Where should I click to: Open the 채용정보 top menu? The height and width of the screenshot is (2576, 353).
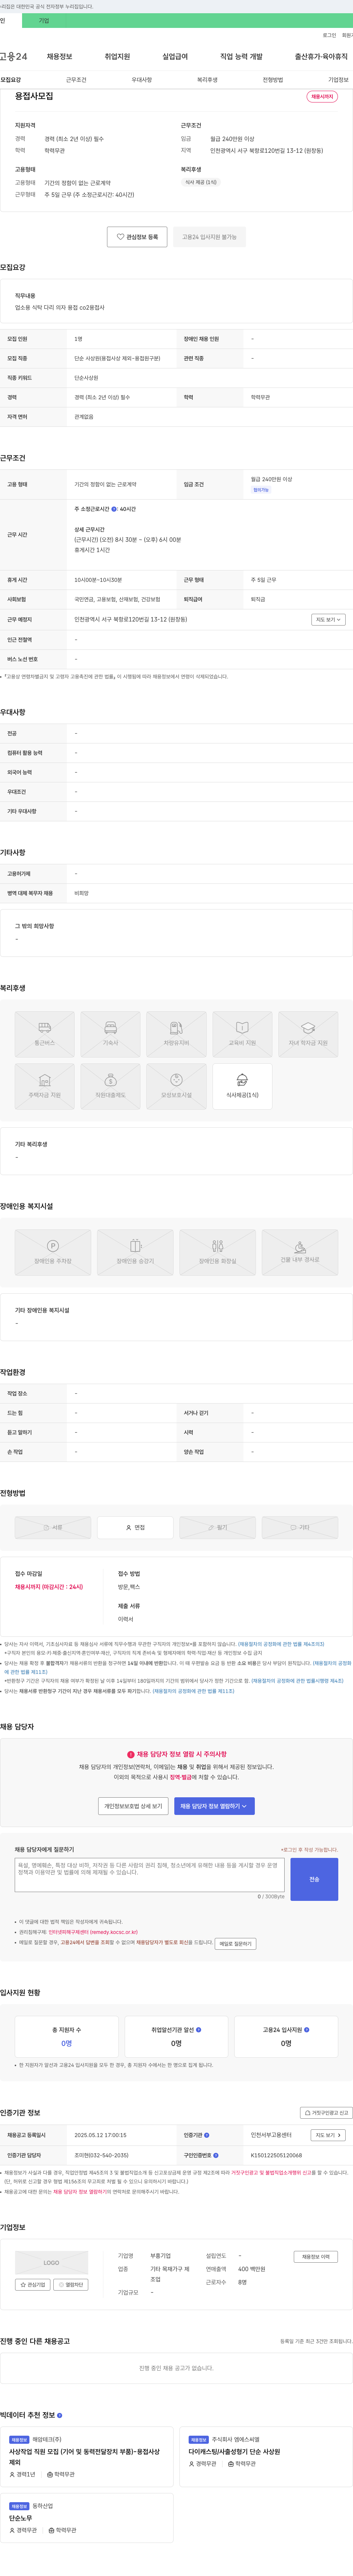tap(59, 57)
